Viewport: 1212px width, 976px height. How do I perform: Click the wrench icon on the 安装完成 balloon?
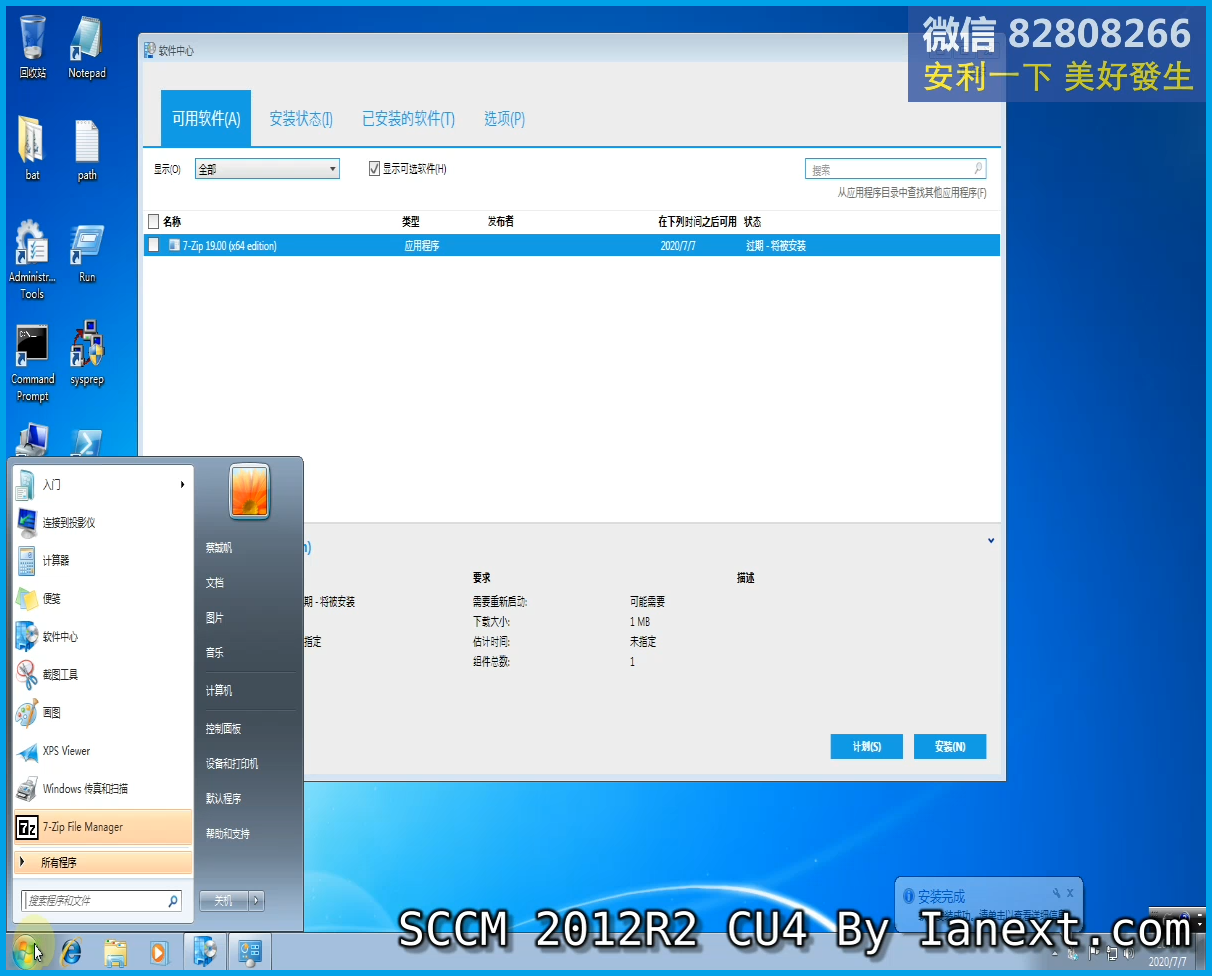click(1055, 893)
